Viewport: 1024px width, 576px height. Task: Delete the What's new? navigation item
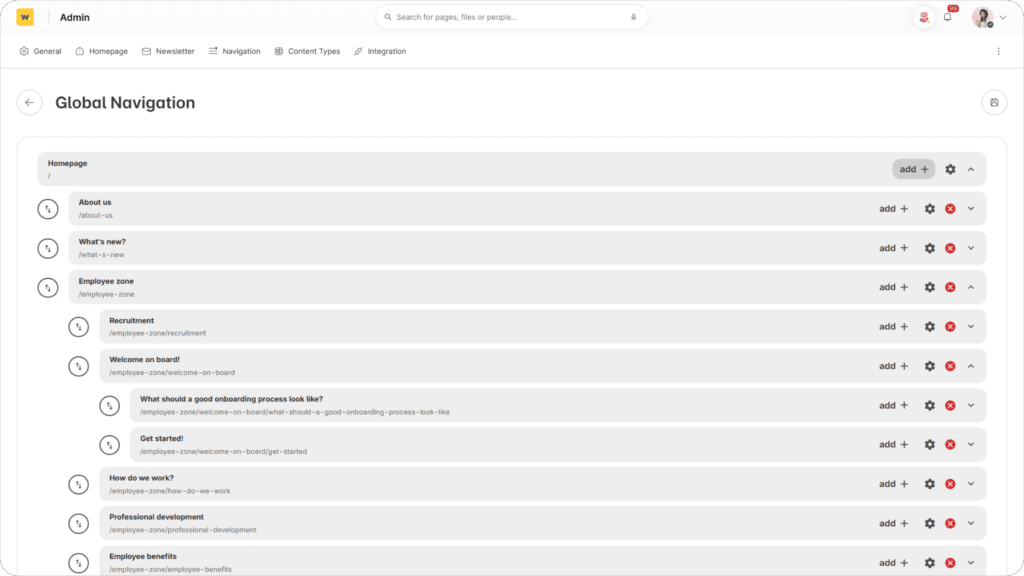(950, 248)
